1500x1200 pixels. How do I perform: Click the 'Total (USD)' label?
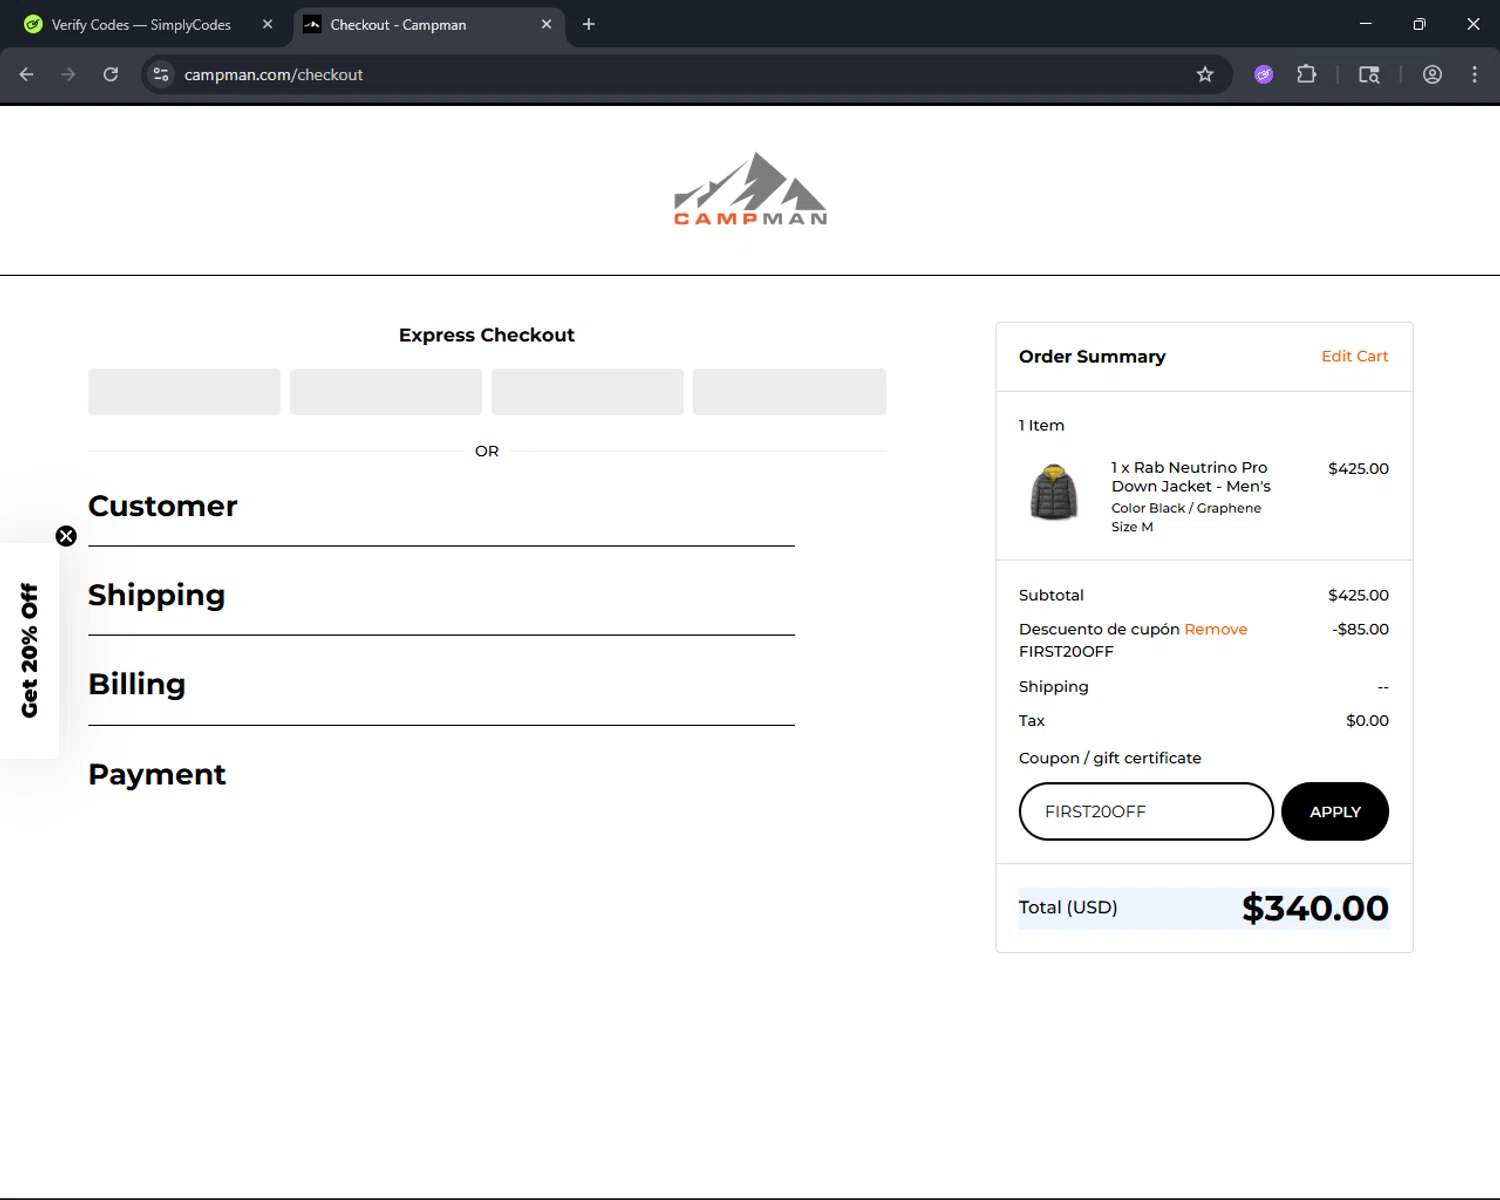pyautogui.click(x=1068, y=907)
